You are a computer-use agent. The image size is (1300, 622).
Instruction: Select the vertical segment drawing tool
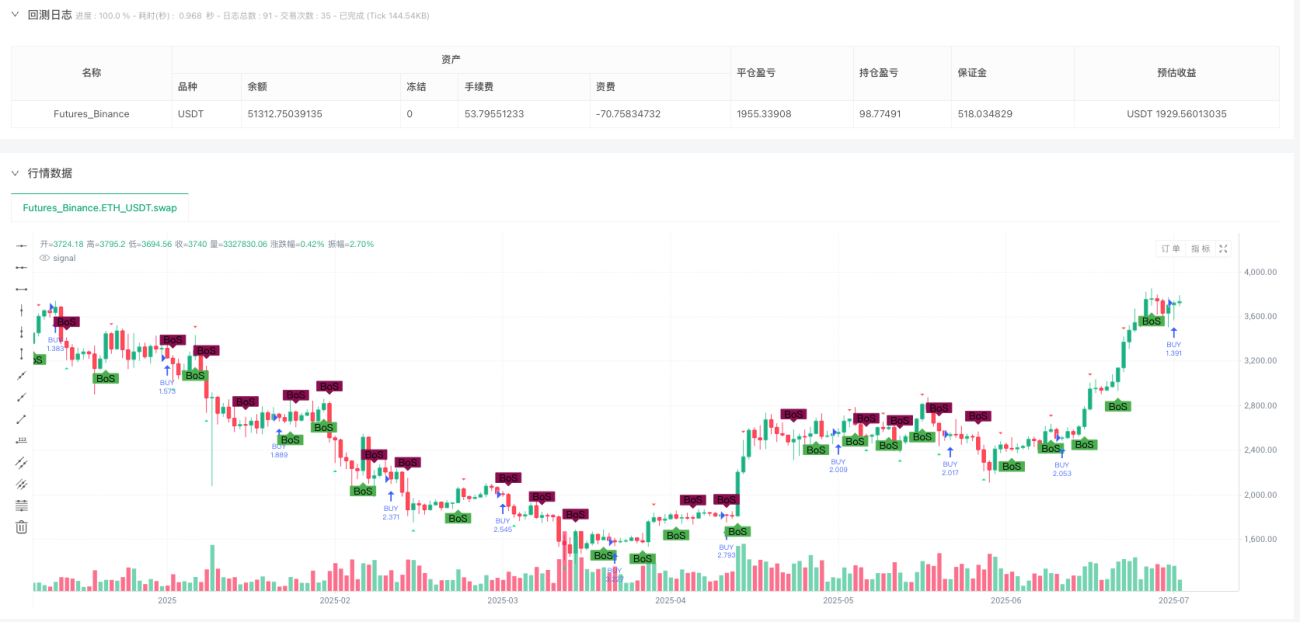pyautogui.click(x=21, y=354)
